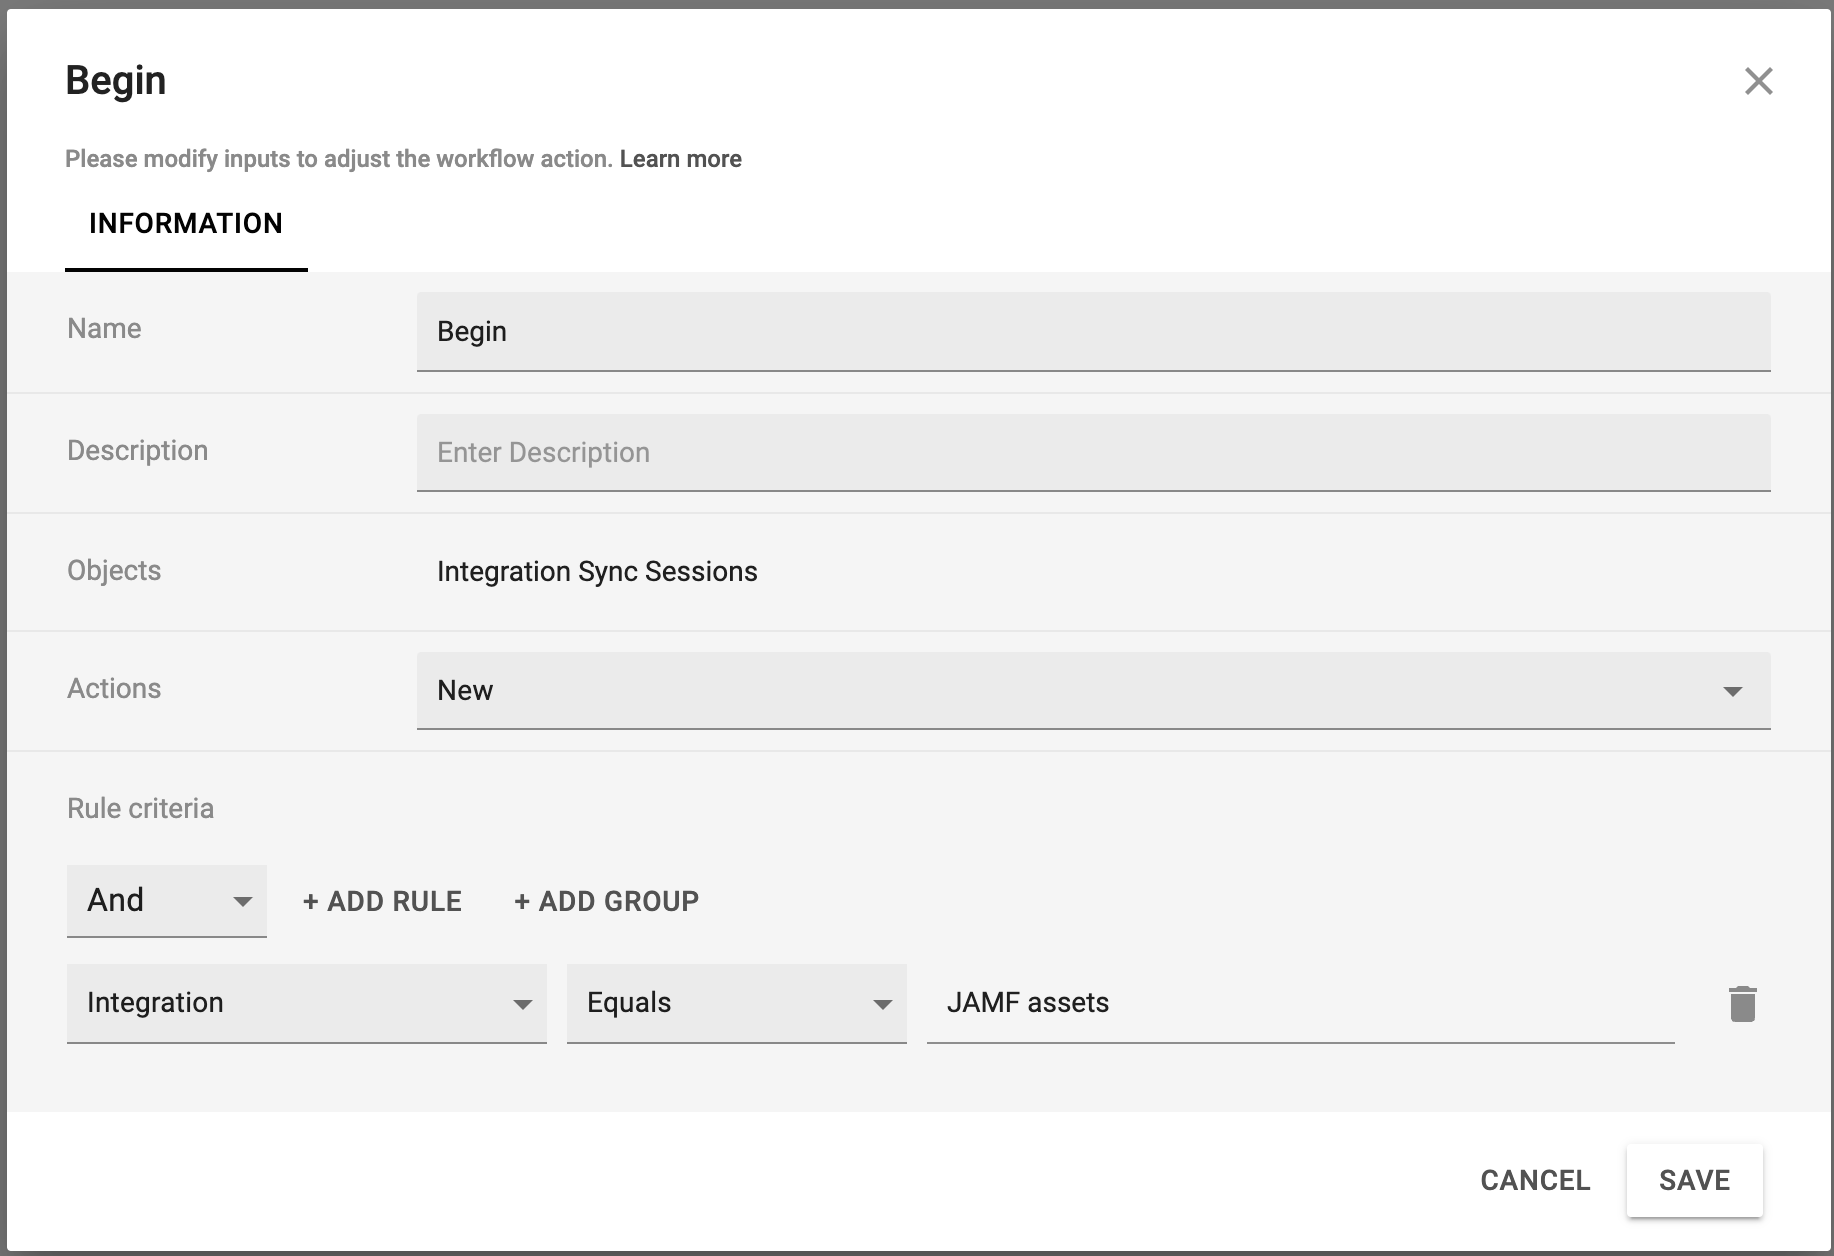Focus the Name field containing Begin

[x=1092, y=332]
